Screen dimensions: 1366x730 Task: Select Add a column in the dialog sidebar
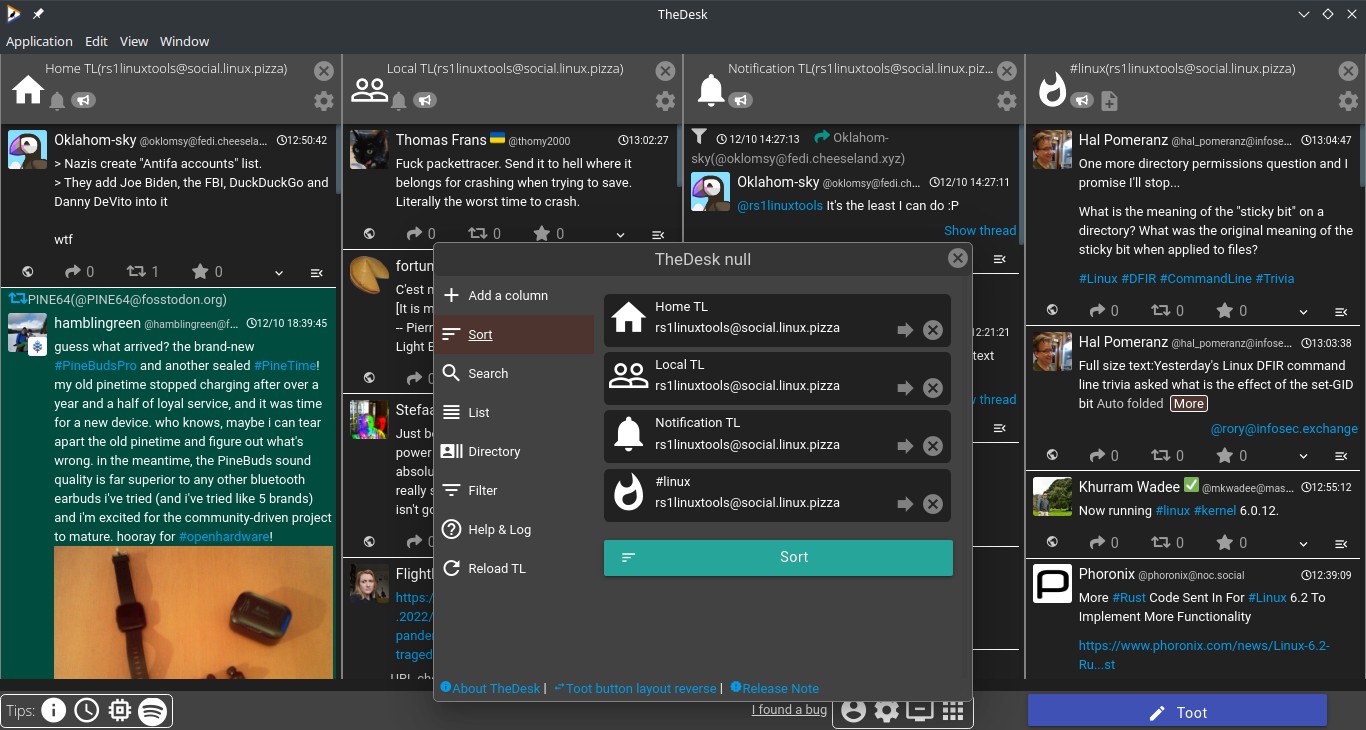[x=514, y=295]
